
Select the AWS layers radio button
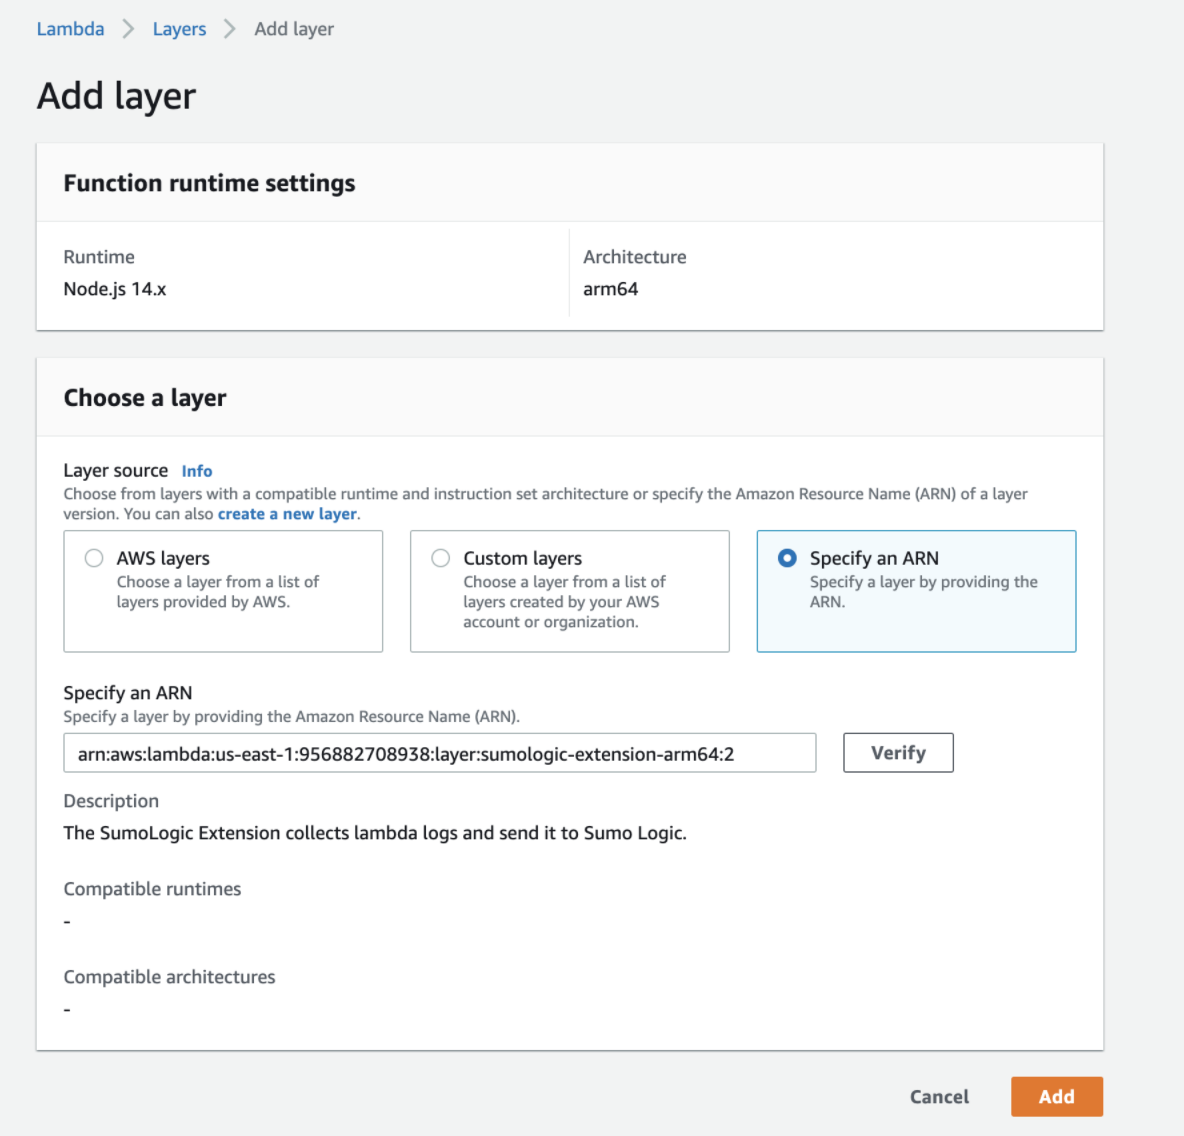click(x=94, y=558)
